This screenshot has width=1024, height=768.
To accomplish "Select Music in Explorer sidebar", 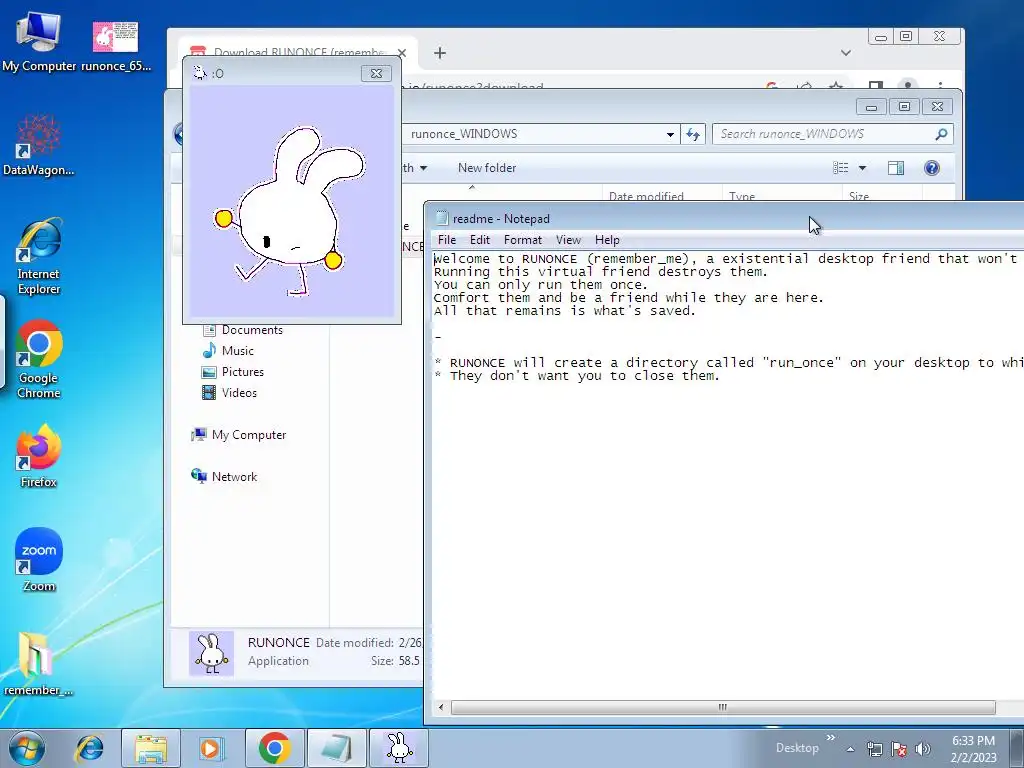I will [x=228, y=351].
